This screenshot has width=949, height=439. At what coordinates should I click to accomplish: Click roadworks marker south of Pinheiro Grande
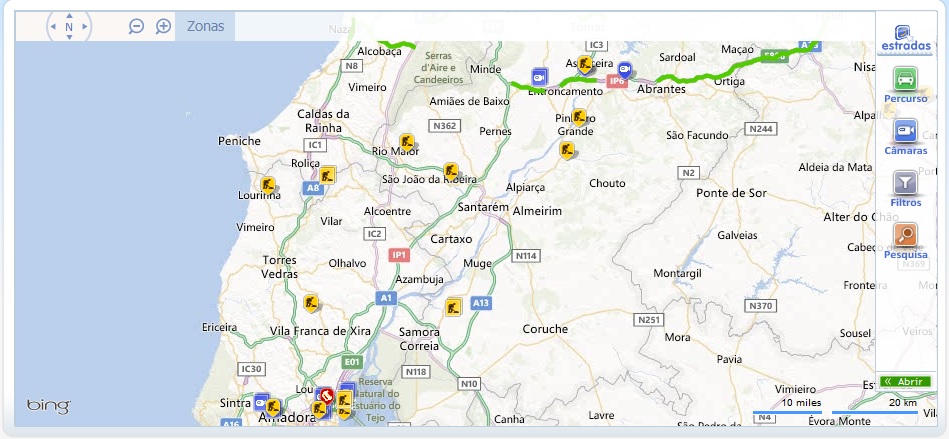coord(567,150)
